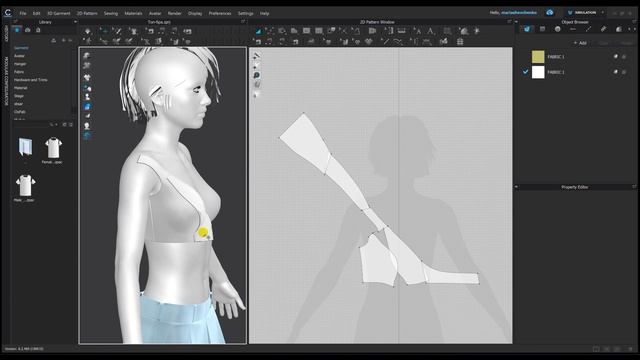Select the large A text tool in 2D toolbar

(430, 31)
